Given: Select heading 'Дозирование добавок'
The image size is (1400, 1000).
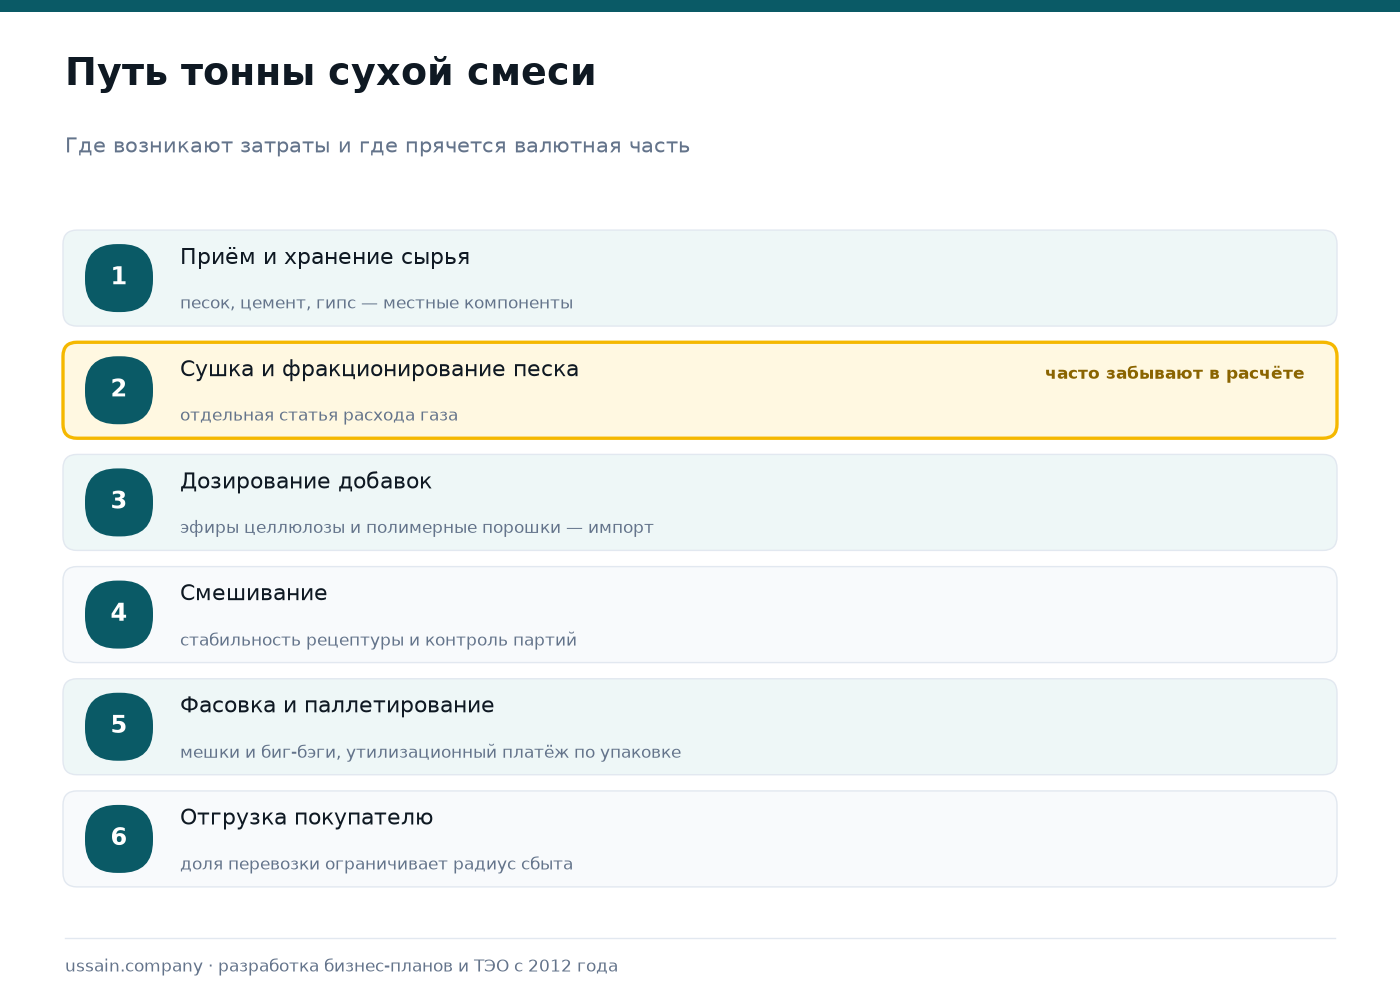Looking at the screenshot, I should coord(306,481).
